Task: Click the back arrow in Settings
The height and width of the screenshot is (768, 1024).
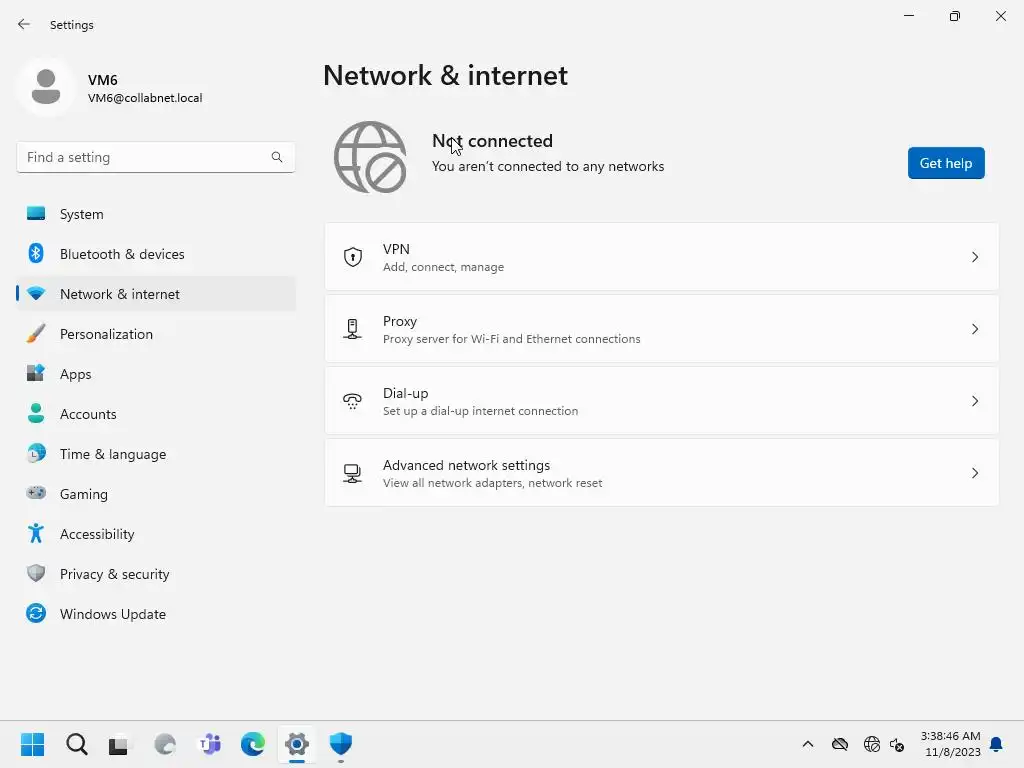Action: click(x=24, y=24)
